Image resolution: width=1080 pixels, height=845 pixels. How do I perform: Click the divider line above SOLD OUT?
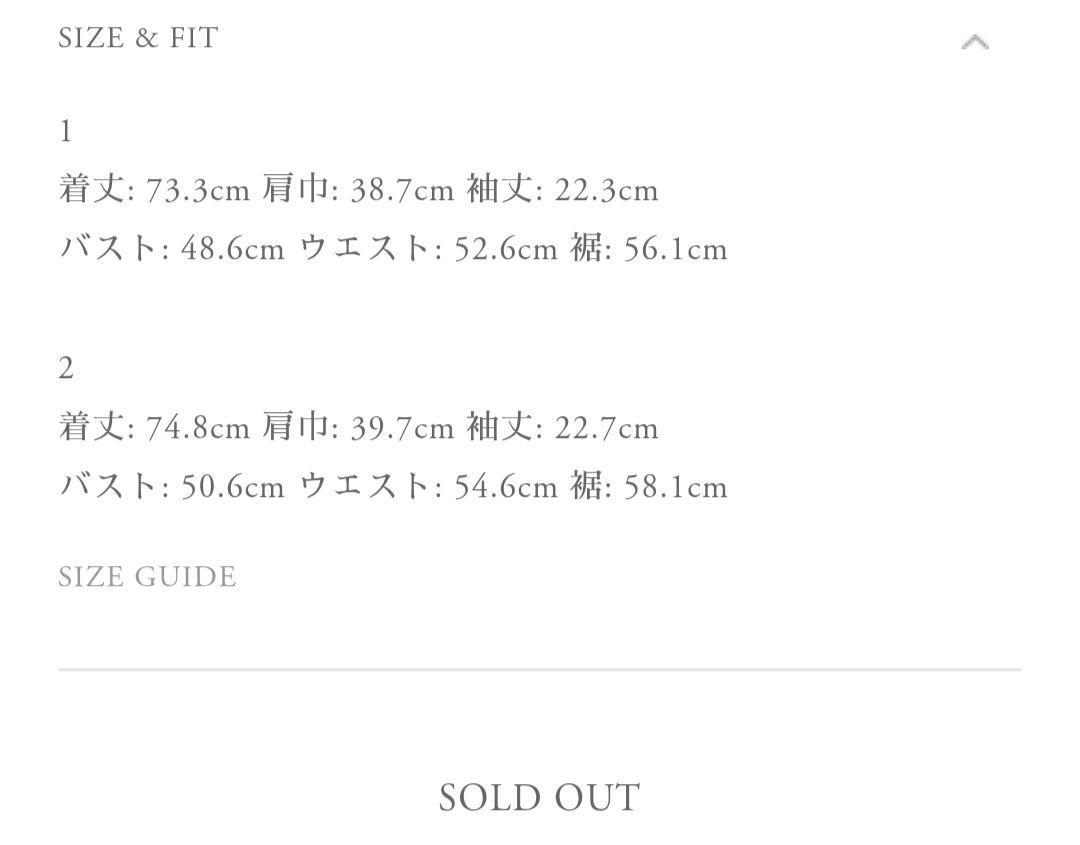click(539, 669)
